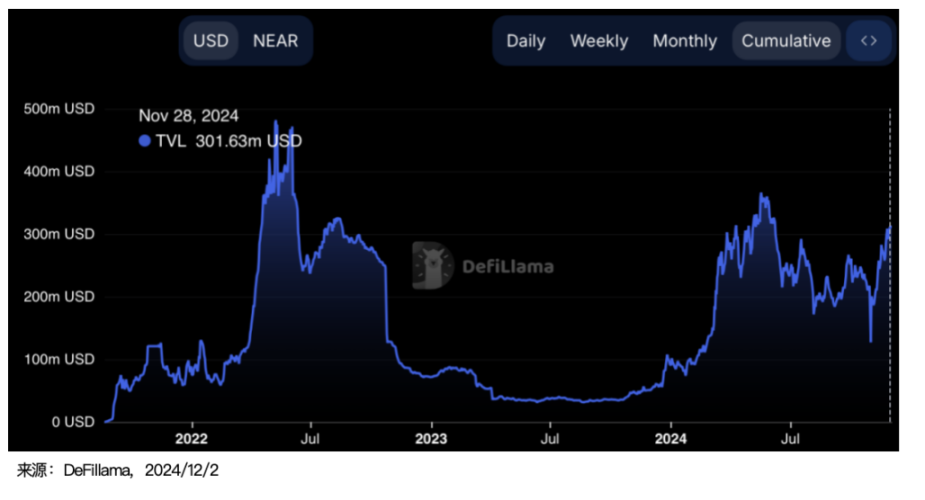
Task: Click the 2022 x-axis marker
Action: point(190,438)
